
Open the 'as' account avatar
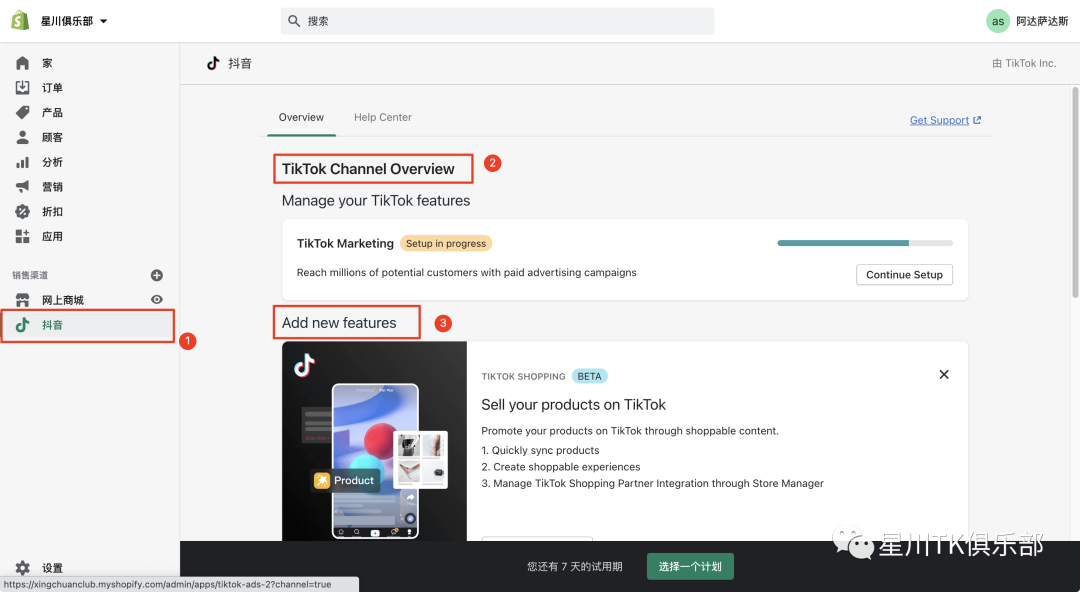tap(997, 21)
